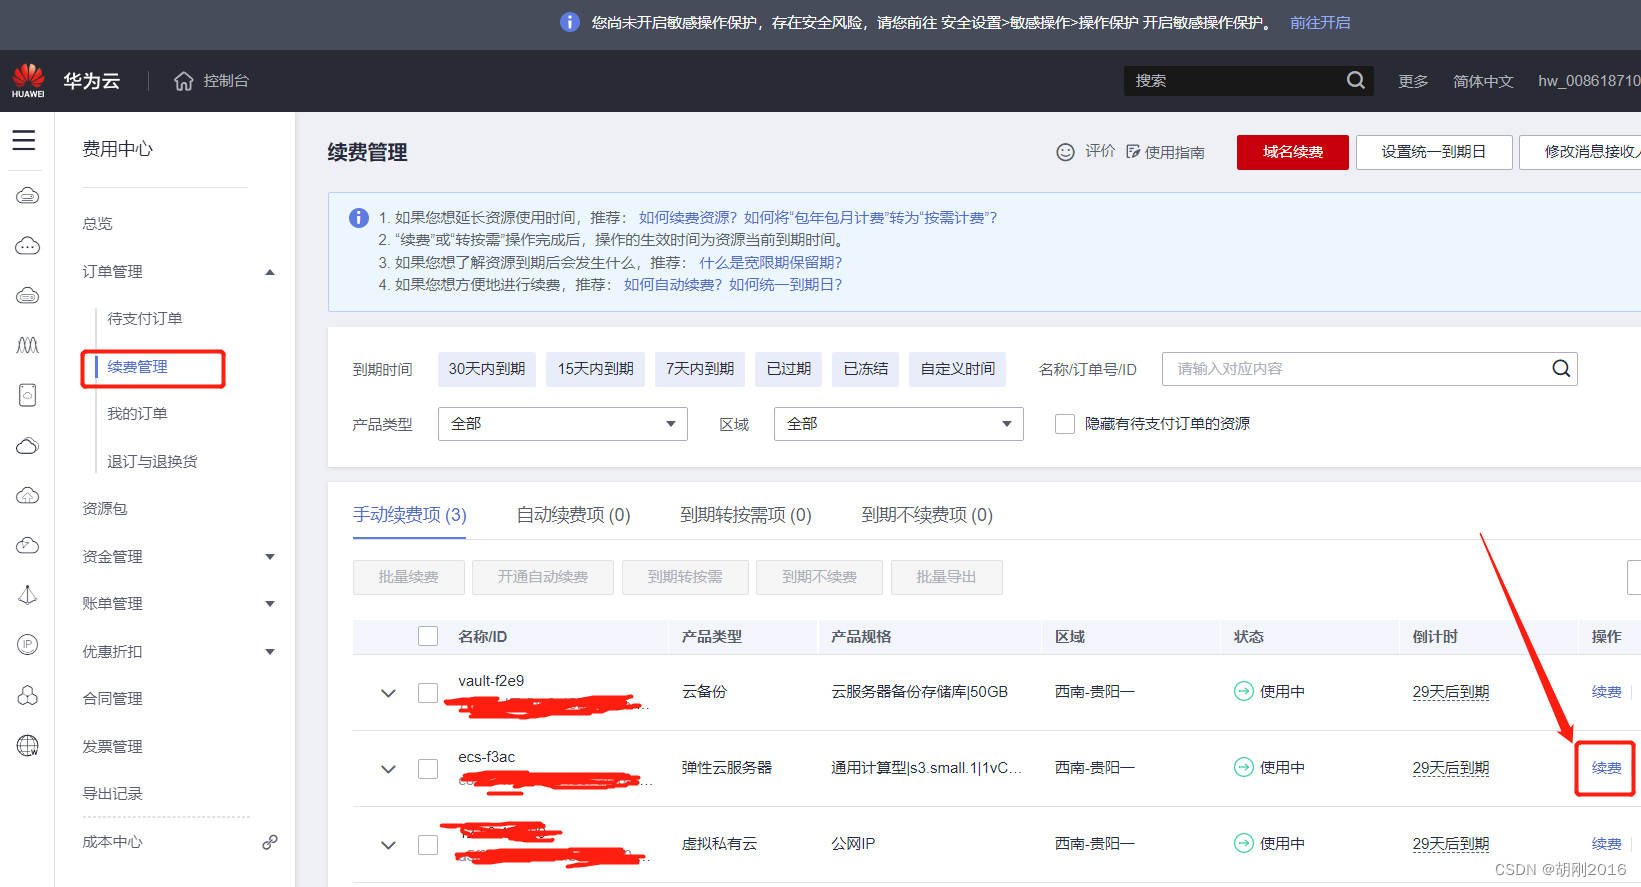Expand the 资金管理 menu section
The height and width of the screenshot is (887, 1641).
tap(270, 557)
